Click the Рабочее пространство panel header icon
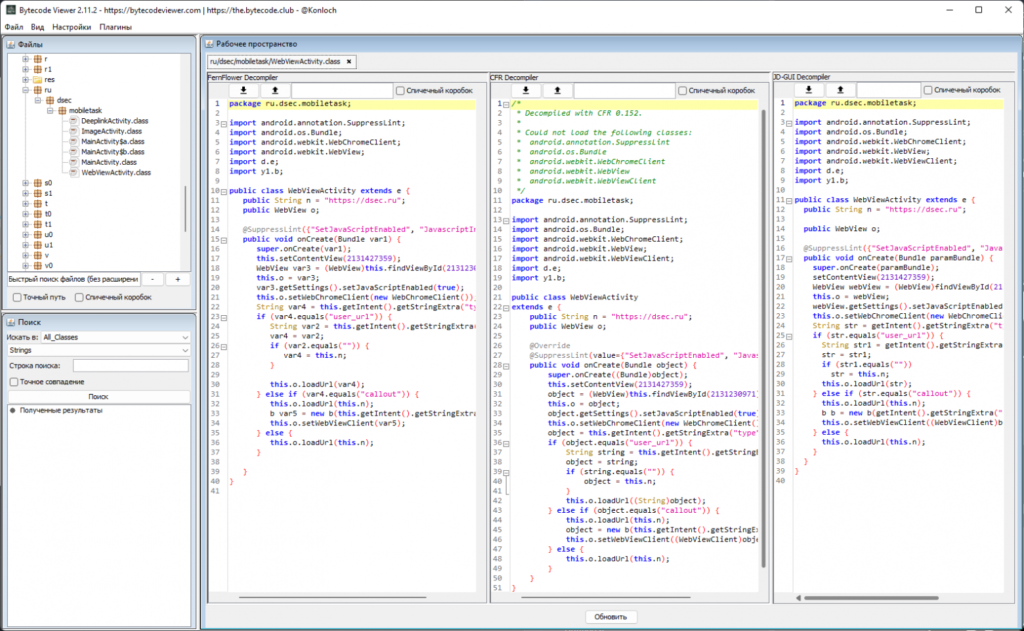The height and width of the screenshot is (631, 1024). click(209, 44)
